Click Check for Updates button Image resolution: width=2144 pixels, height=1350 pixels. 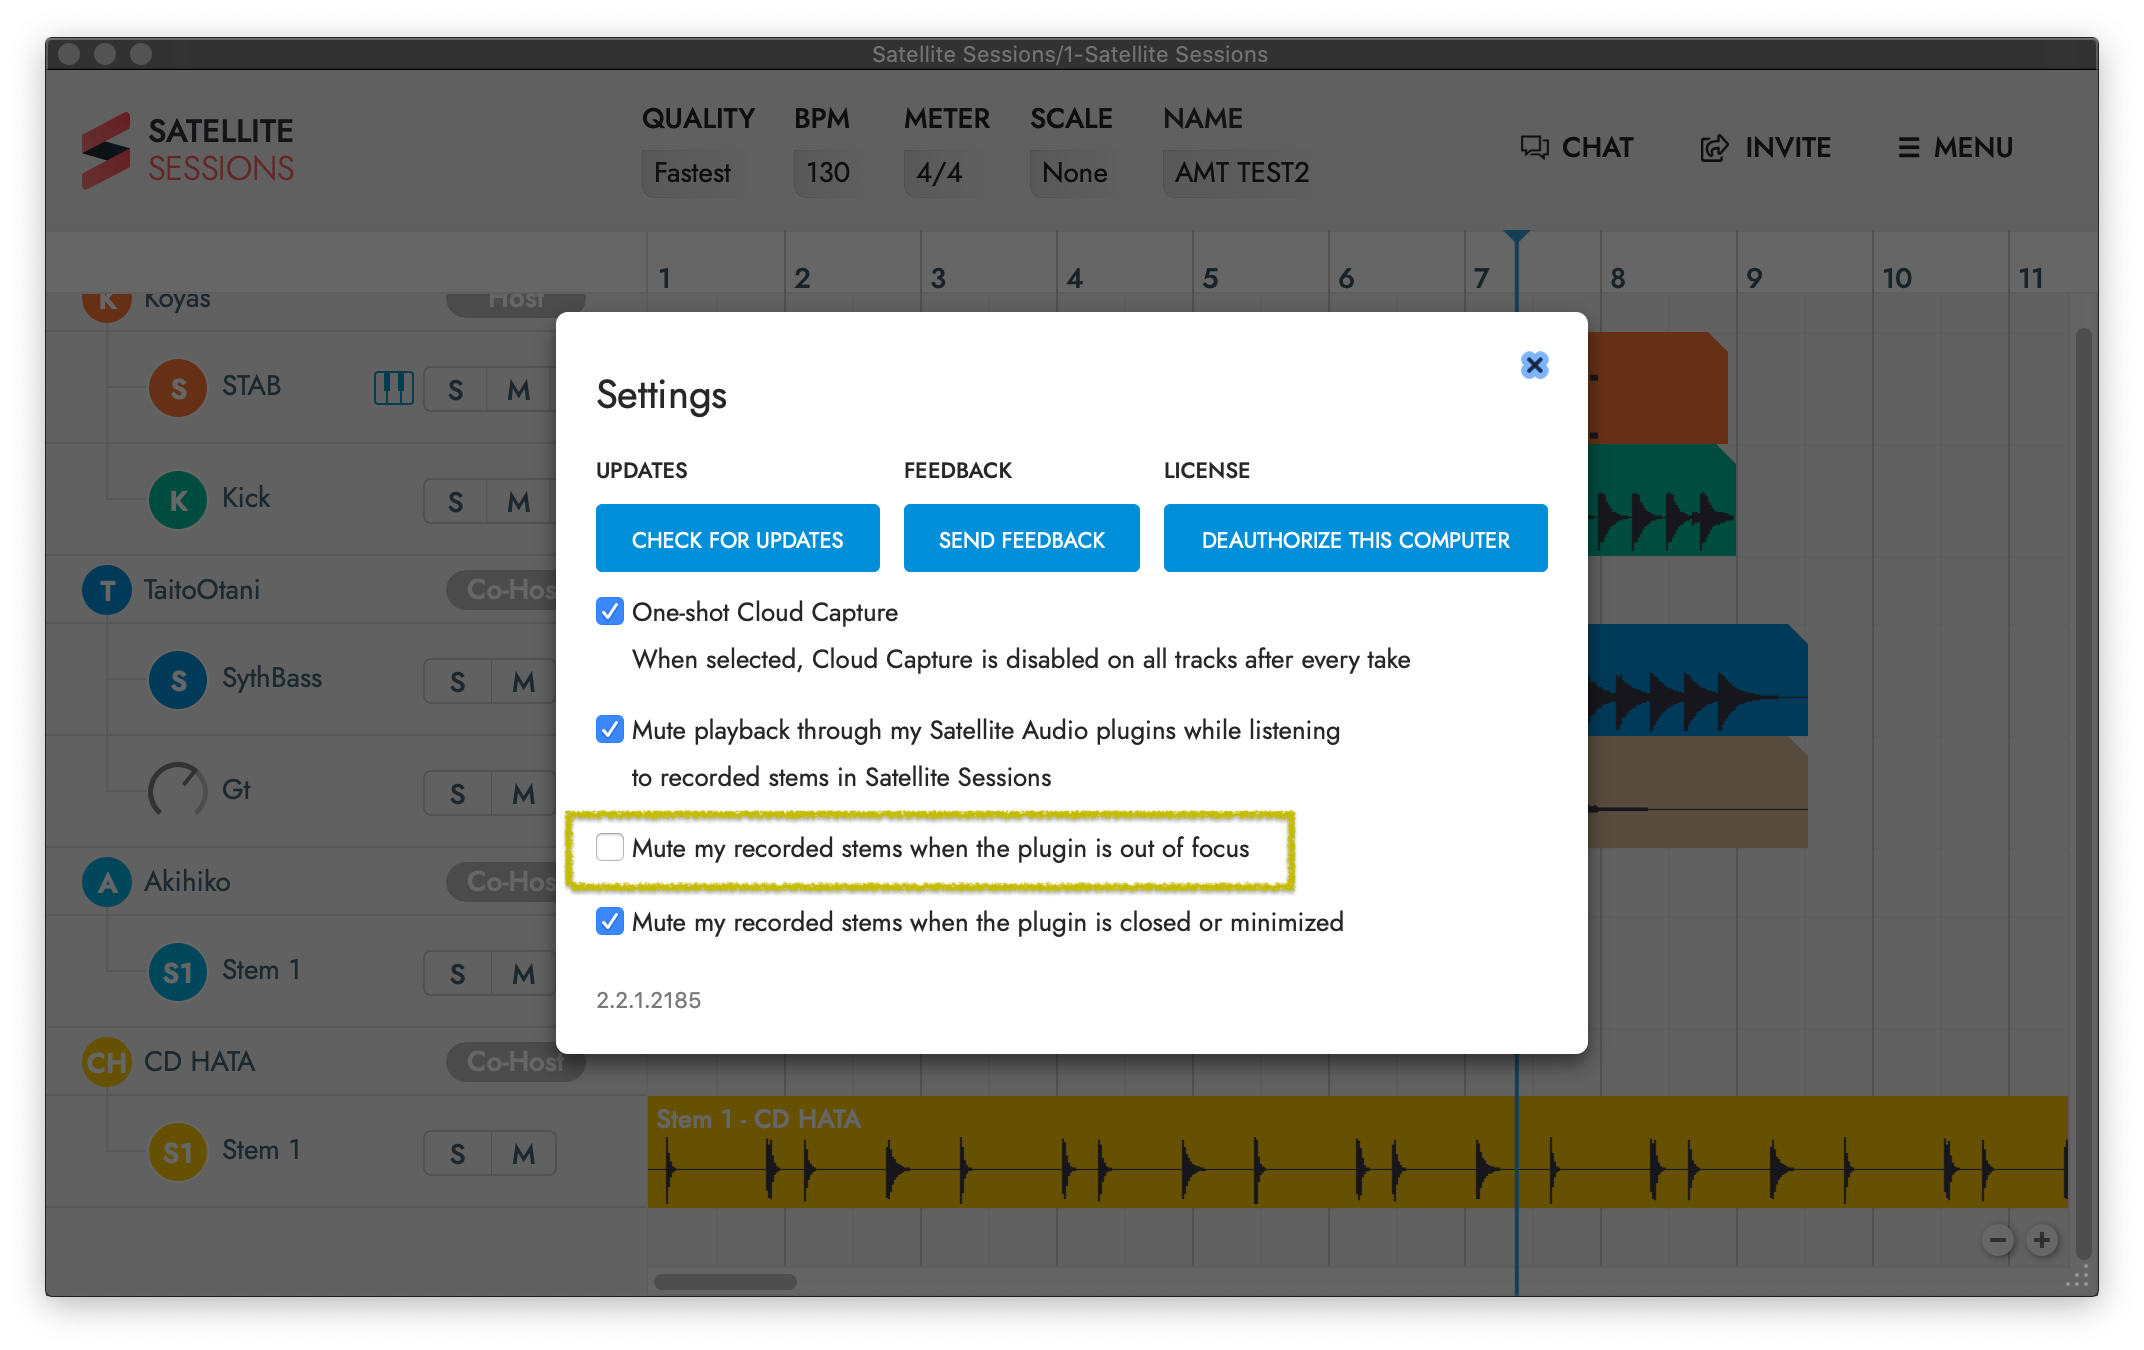[x=738, y=538]
